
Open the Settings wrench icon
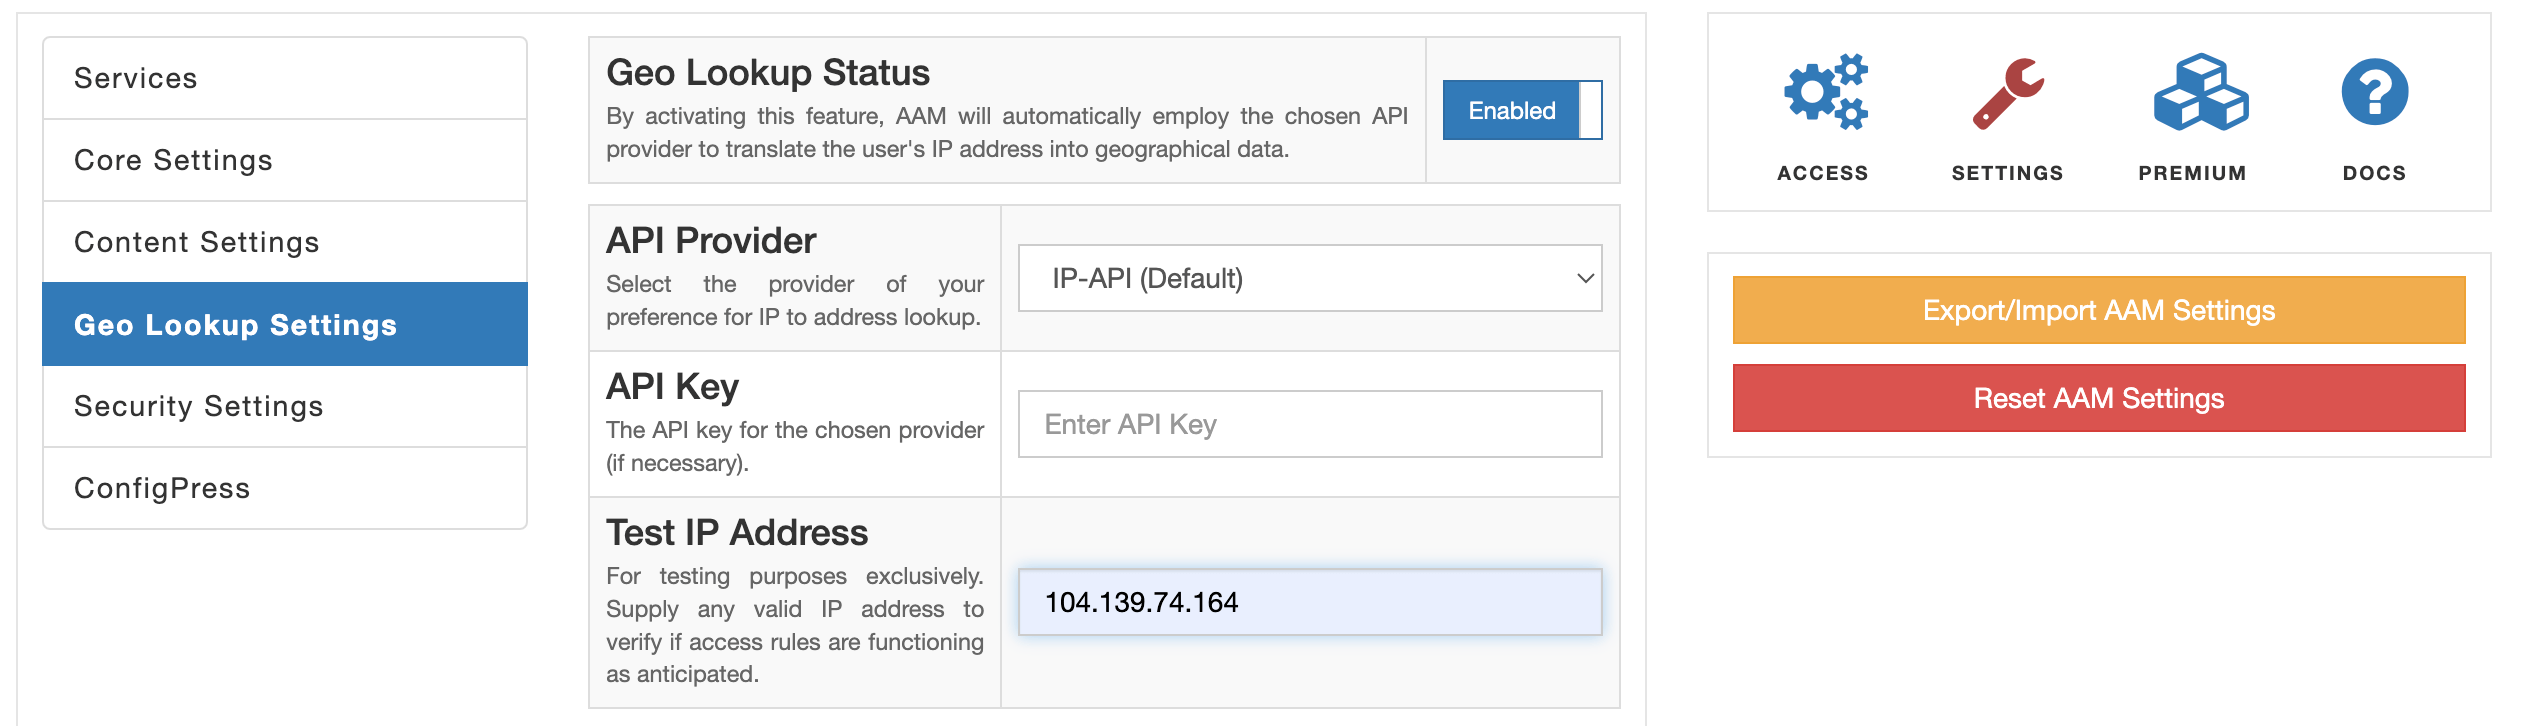click(2008, 93)
